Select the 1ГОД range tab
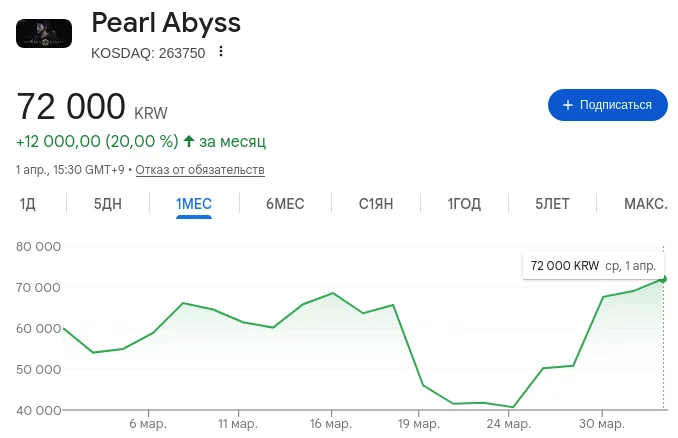This screenshot has height=438, width=678. tap(464, 204)
